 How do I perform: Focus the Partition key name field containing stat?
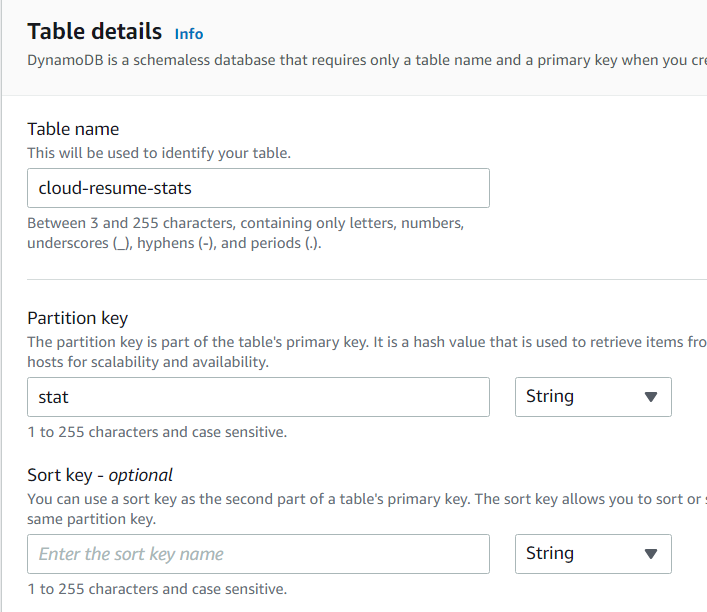coord(258,397)
